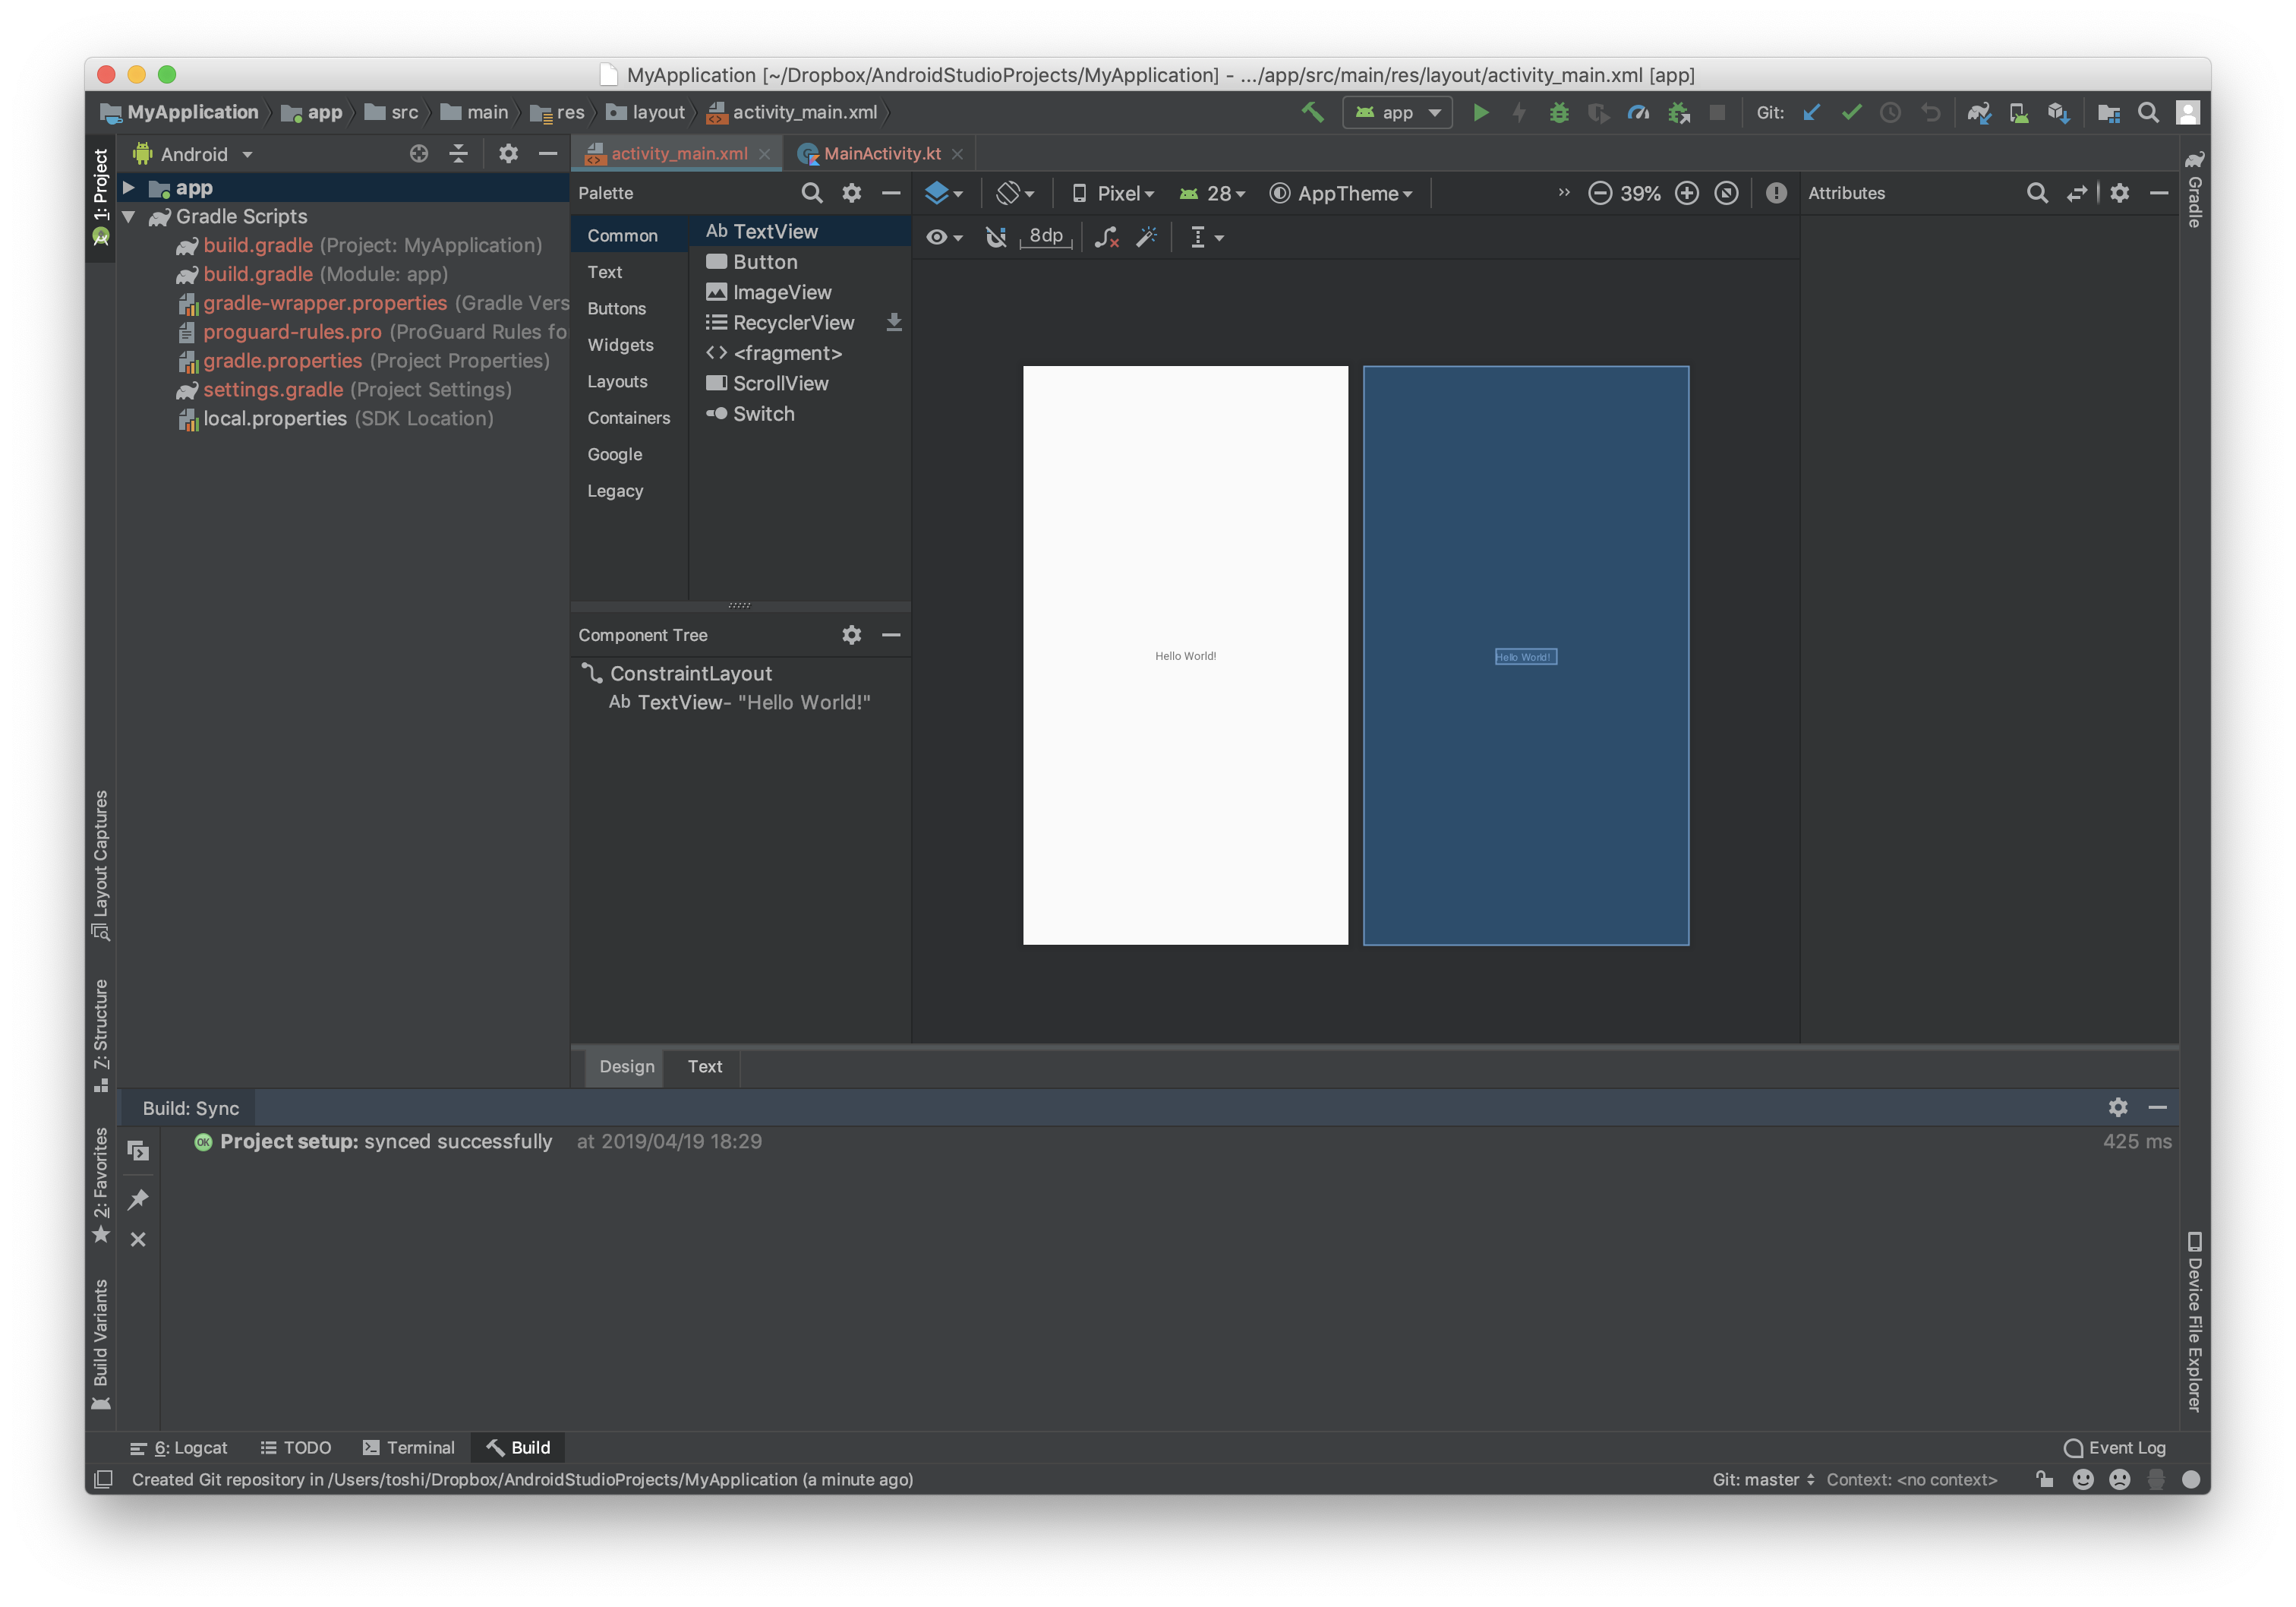Viewport: 2296px width, 1607px height.
Task: Click Git: master branch widget
Action: pyautogui.click(x=1763, y=1479)
